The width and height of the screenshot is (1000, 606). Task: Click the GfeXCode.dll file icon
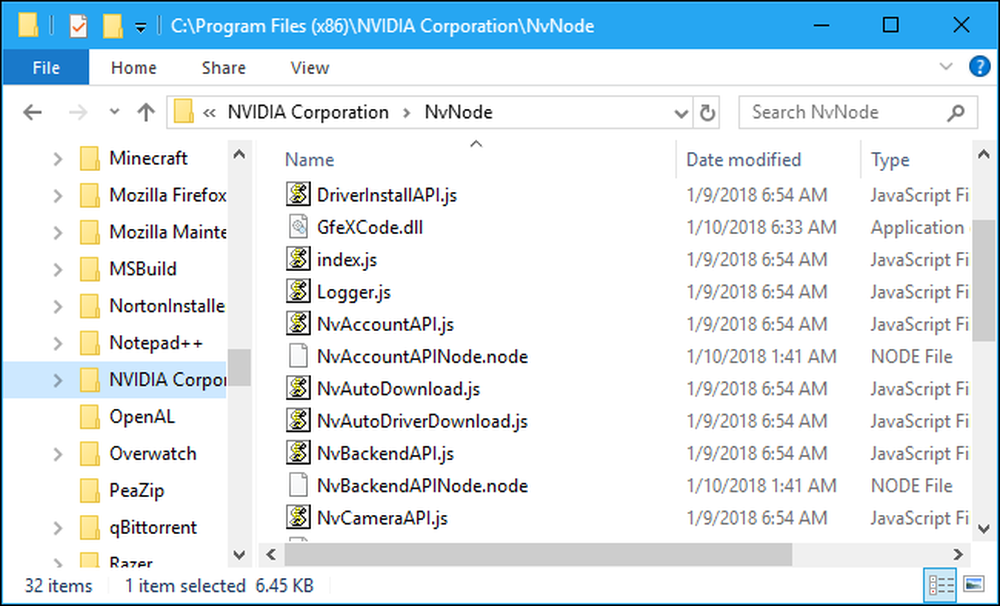coord(298,226)
